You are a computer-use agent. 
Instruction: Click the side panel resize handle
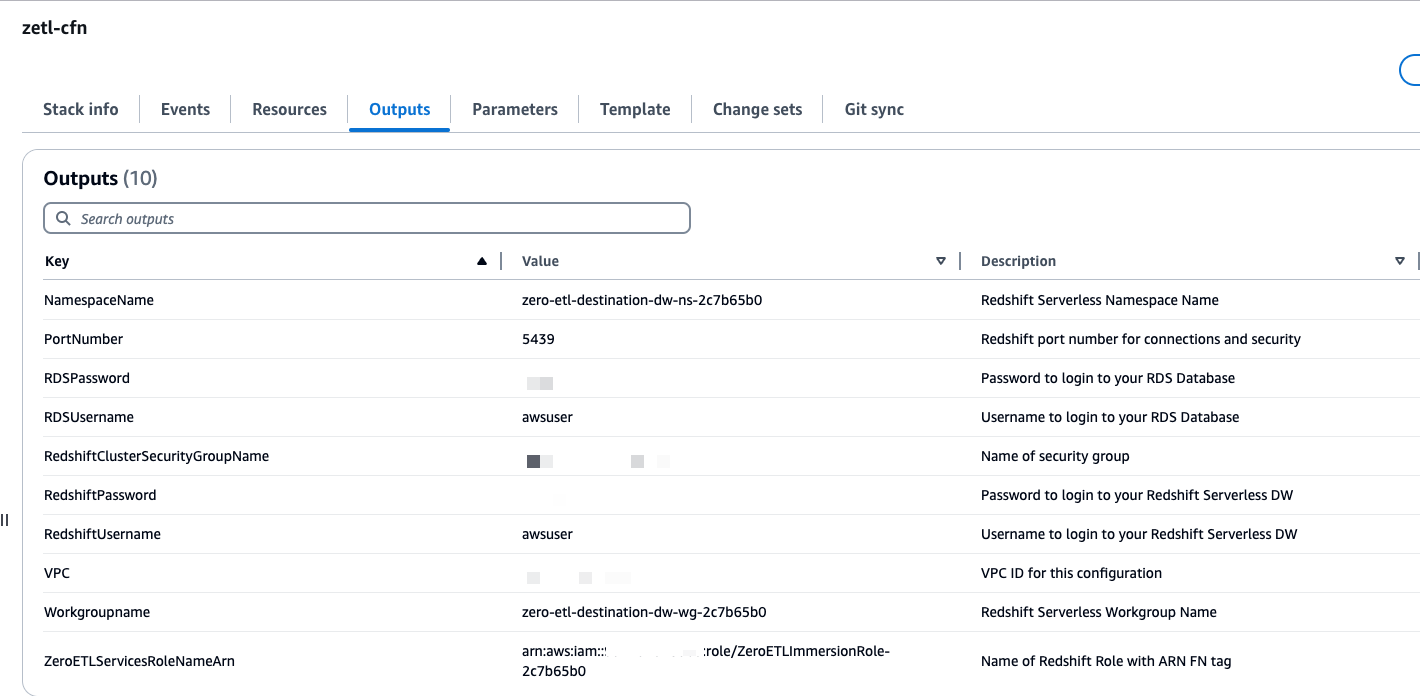tap(5, 520)
